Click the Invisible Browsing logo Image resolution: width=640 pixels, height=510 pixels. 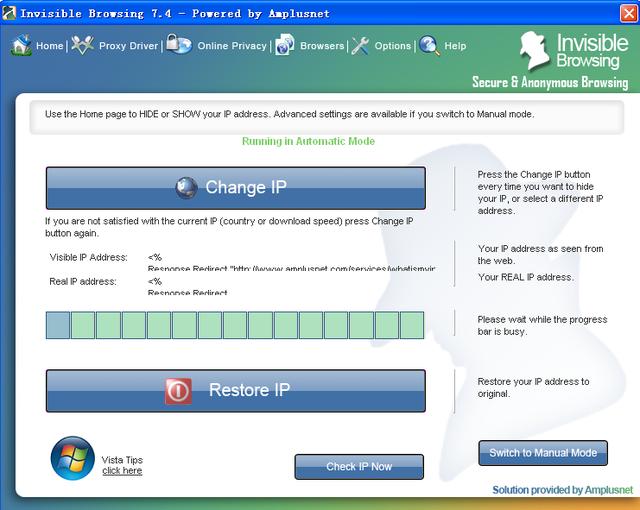point(574,51)
